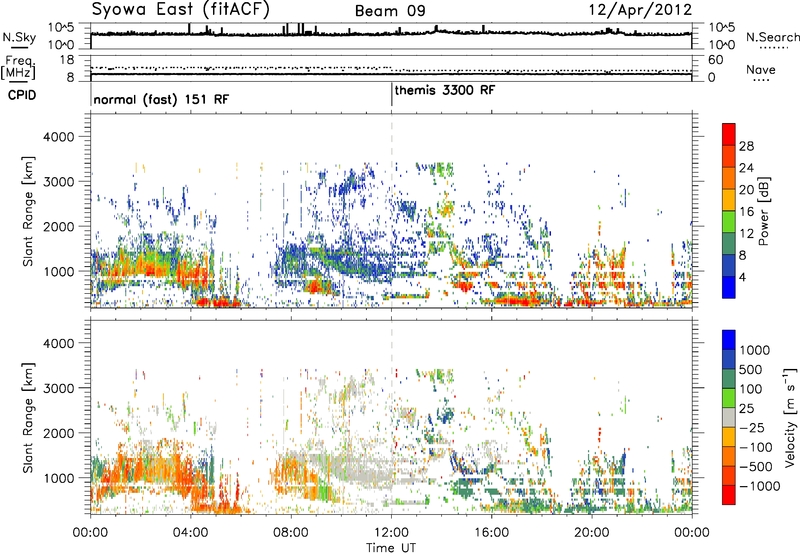
Task: Click the "Power [dB]" color bar label
Action: pos(764,211)
